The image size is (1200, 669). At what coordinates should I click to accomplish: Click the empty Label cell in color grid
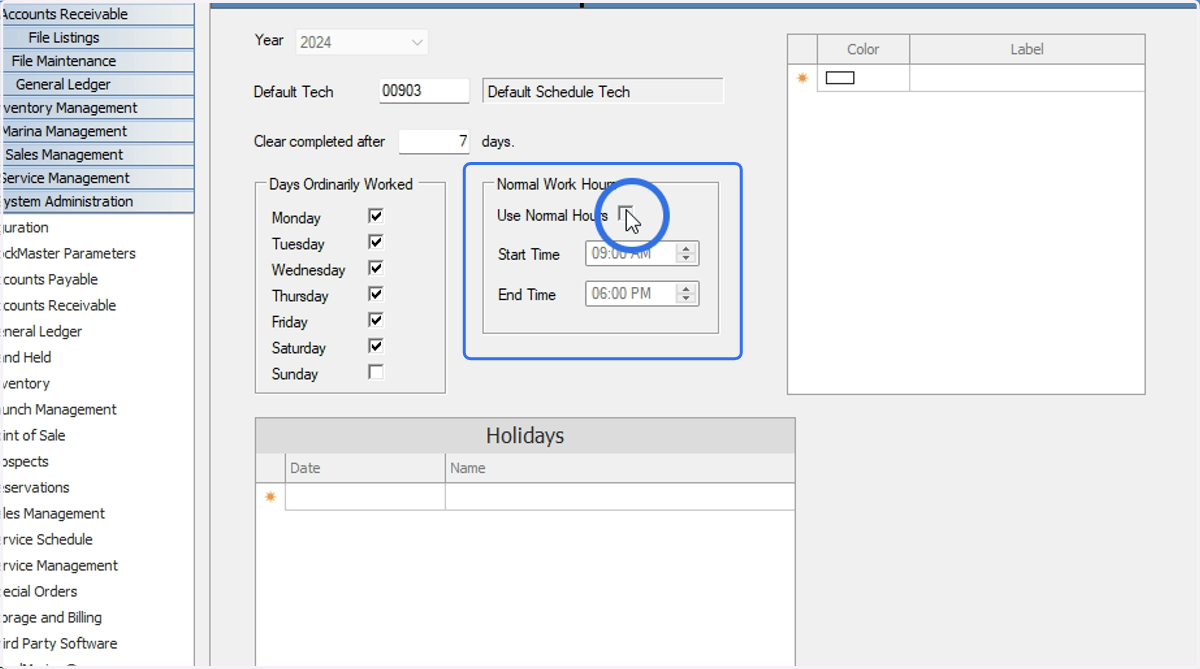point(1027,78)
